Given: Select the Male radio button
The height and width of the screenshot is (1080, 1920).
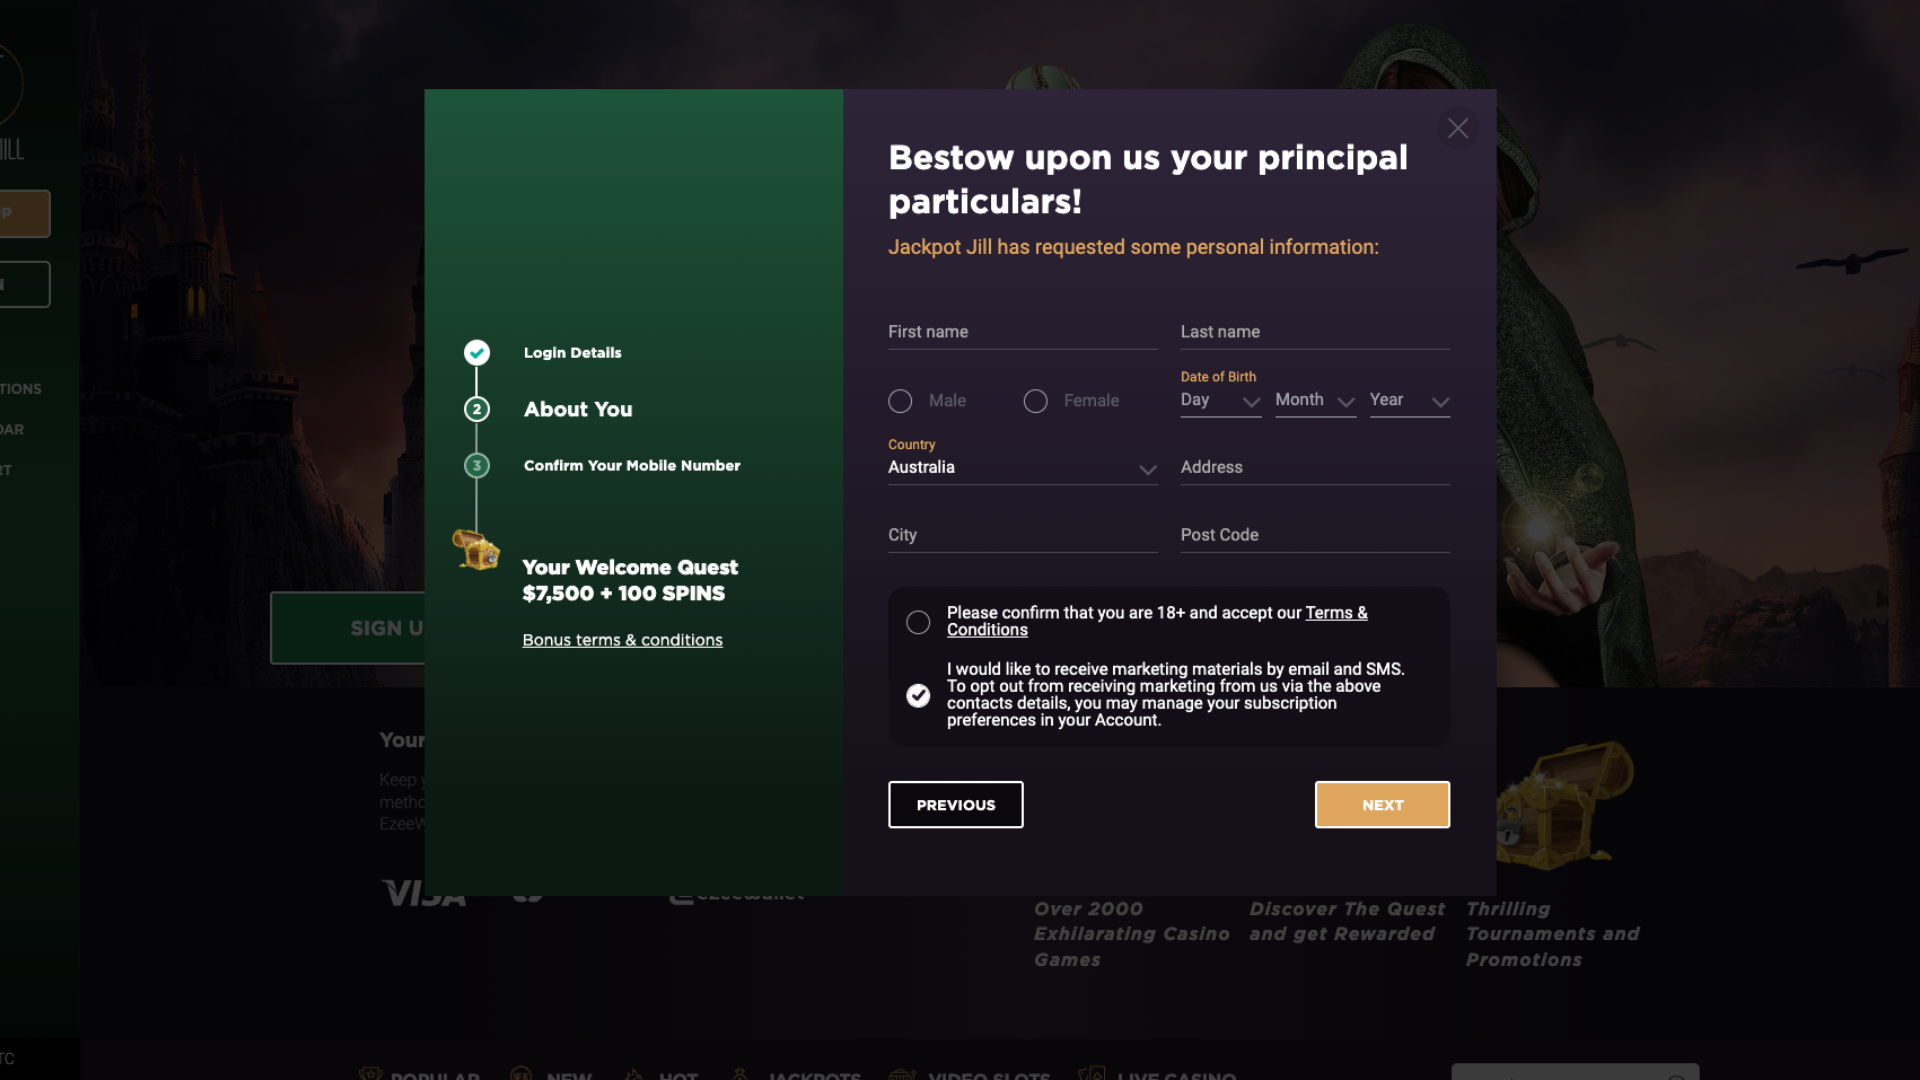Looking at the screenshot, I should coord(900,401).
